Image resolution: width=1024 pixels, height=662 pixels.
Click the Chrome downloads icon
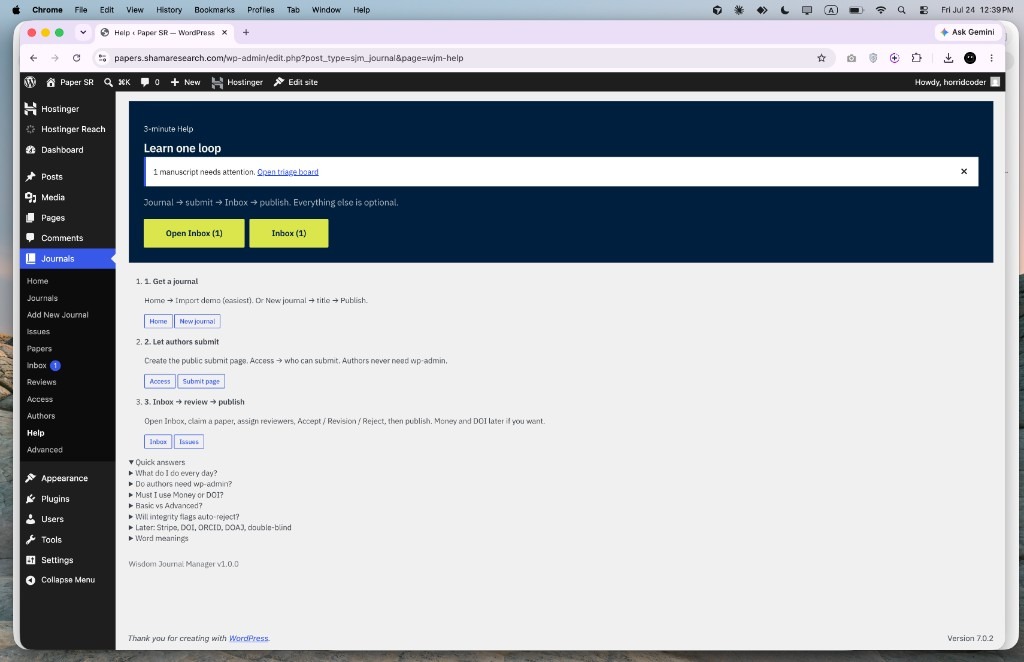(948, 58)
